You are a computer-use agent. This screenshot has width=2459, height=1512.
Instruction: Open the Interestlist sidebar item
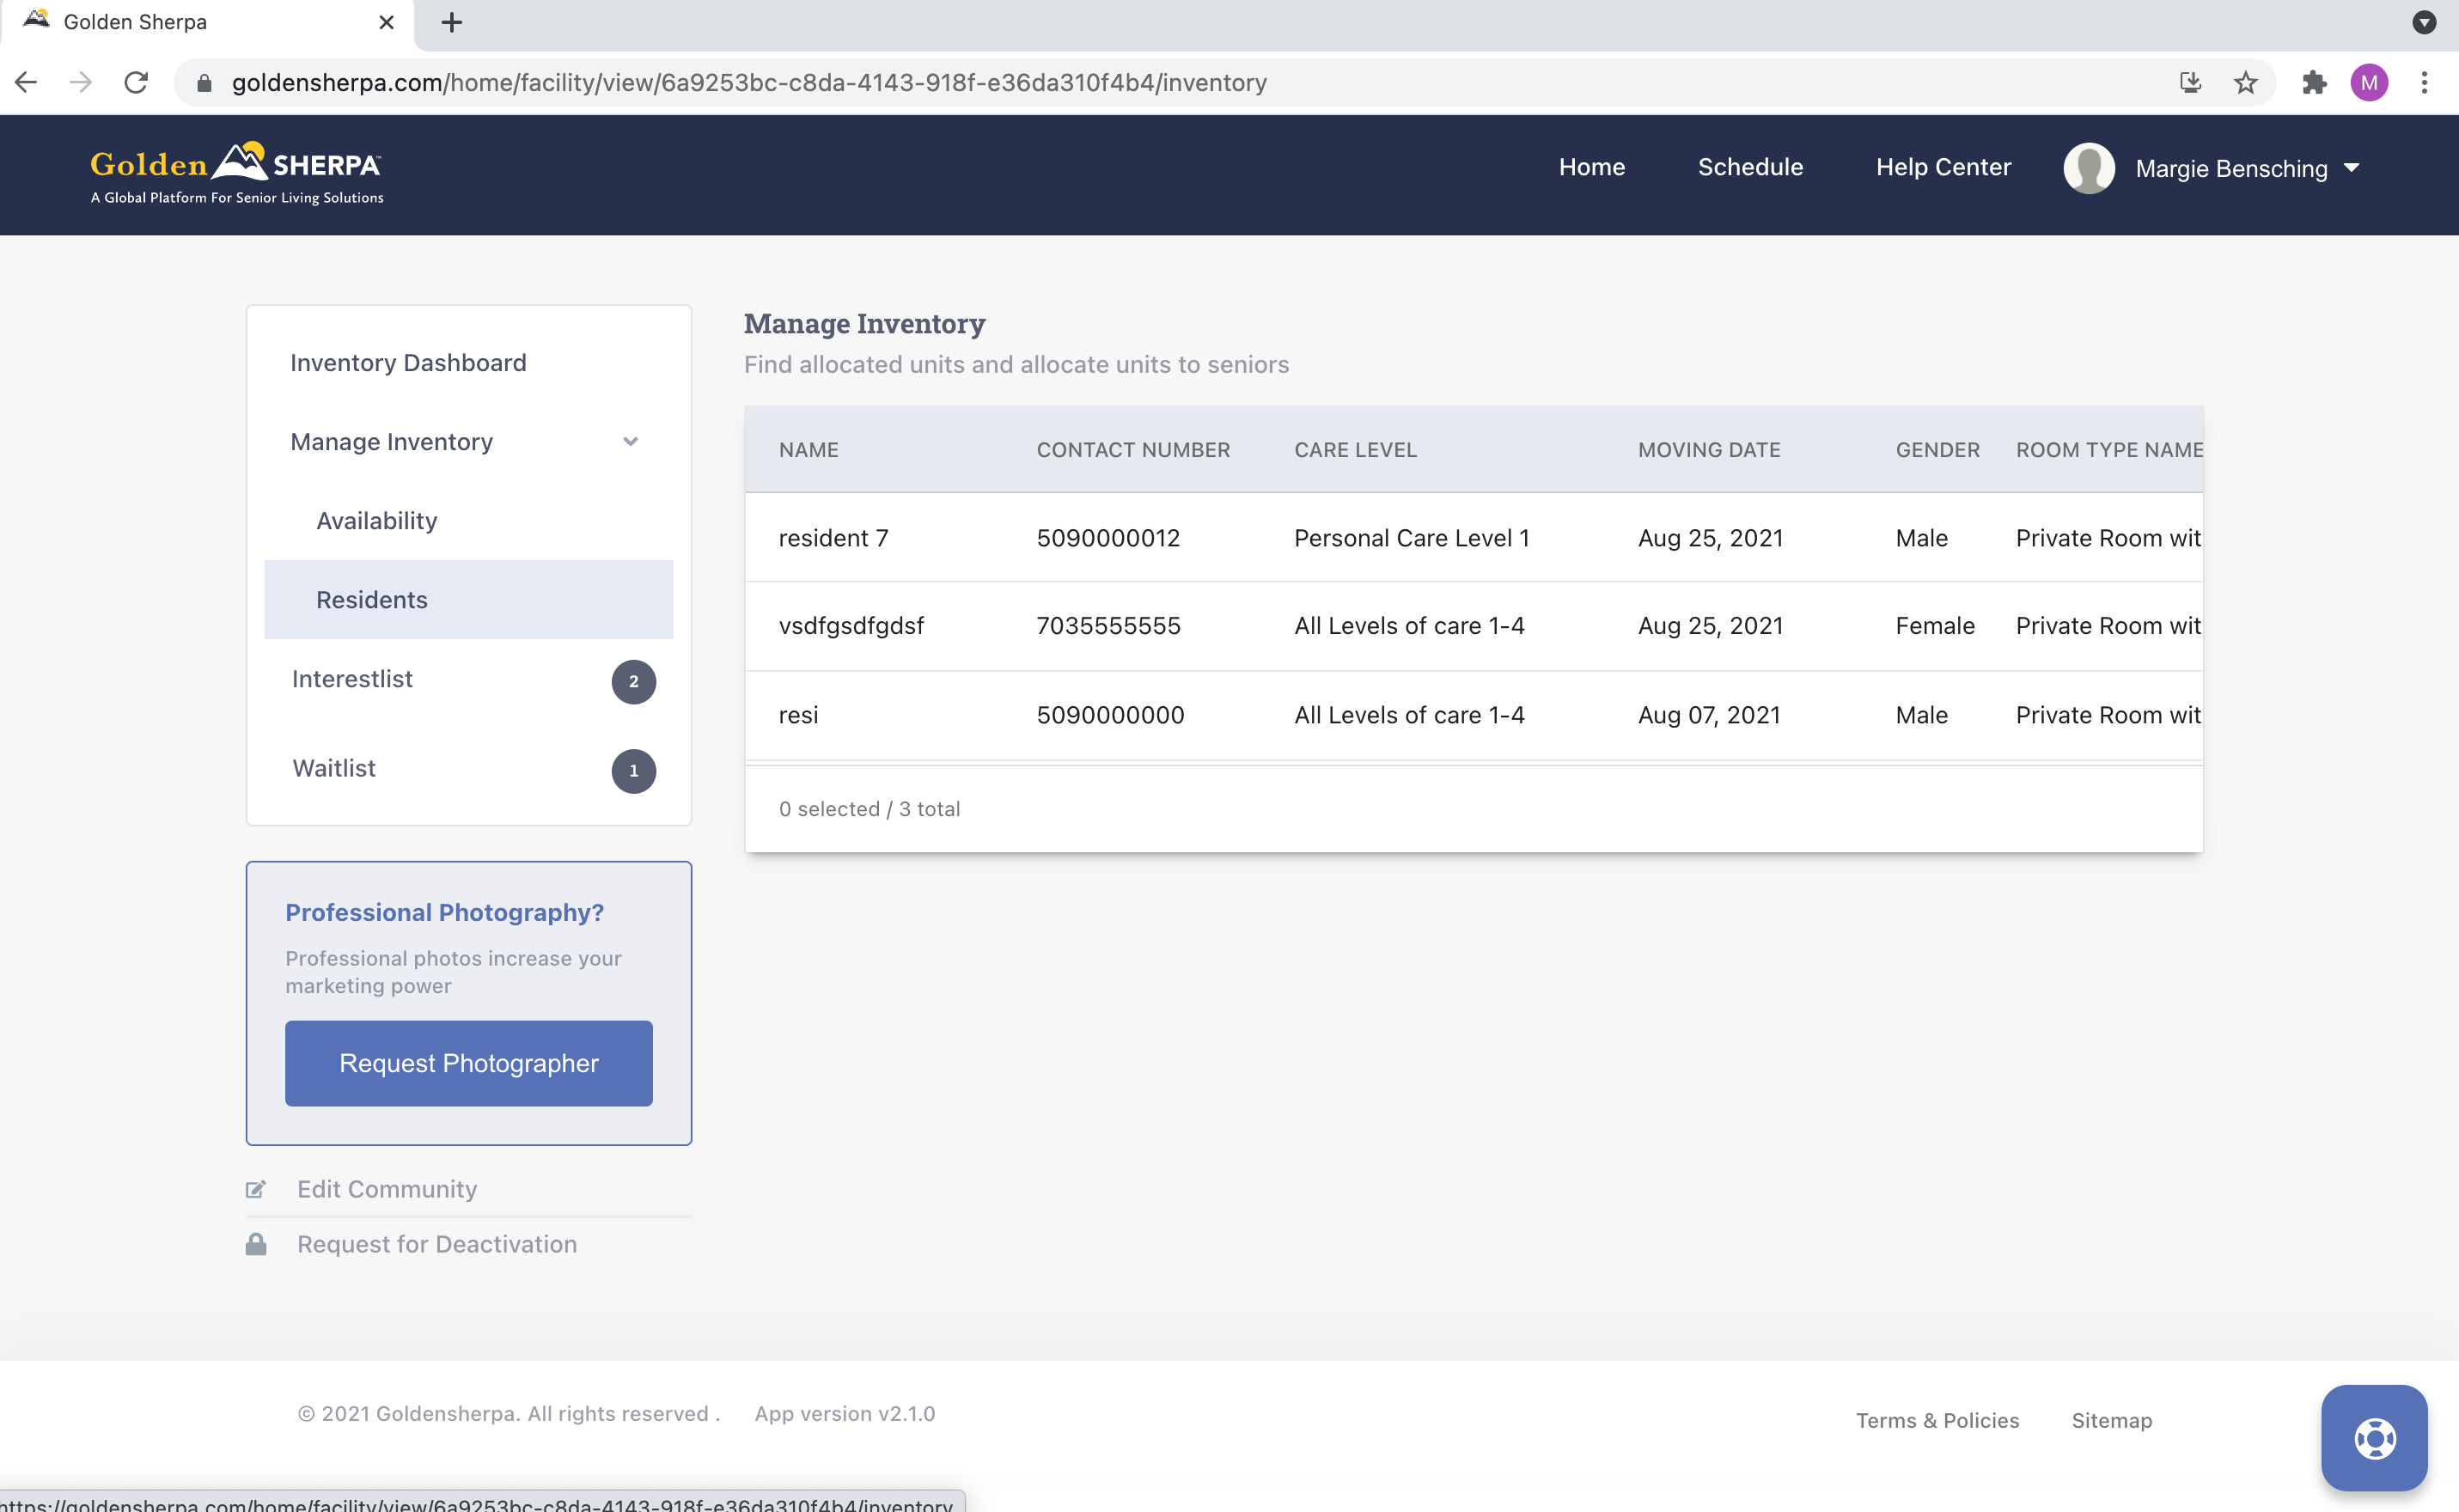click(352, 679)
